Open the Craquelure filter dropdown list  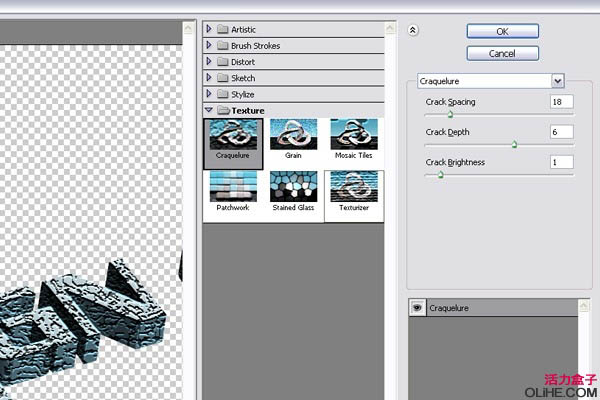tap(557, 80)
